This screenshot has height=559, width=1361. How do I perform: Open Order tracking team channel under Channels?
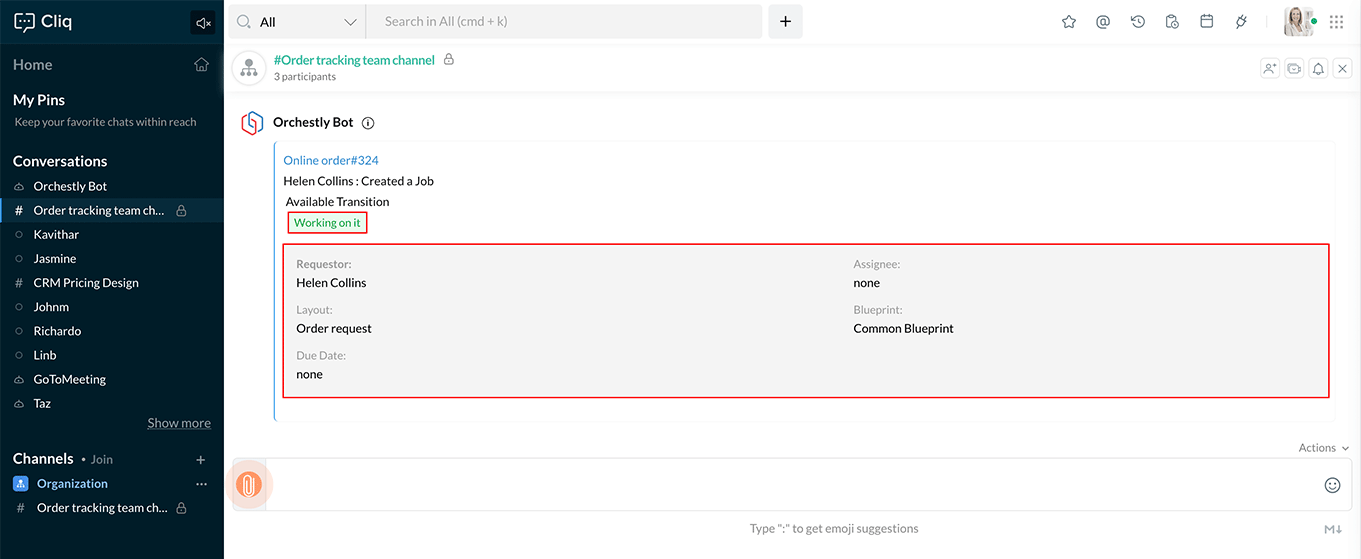click(x=102, y=508)
